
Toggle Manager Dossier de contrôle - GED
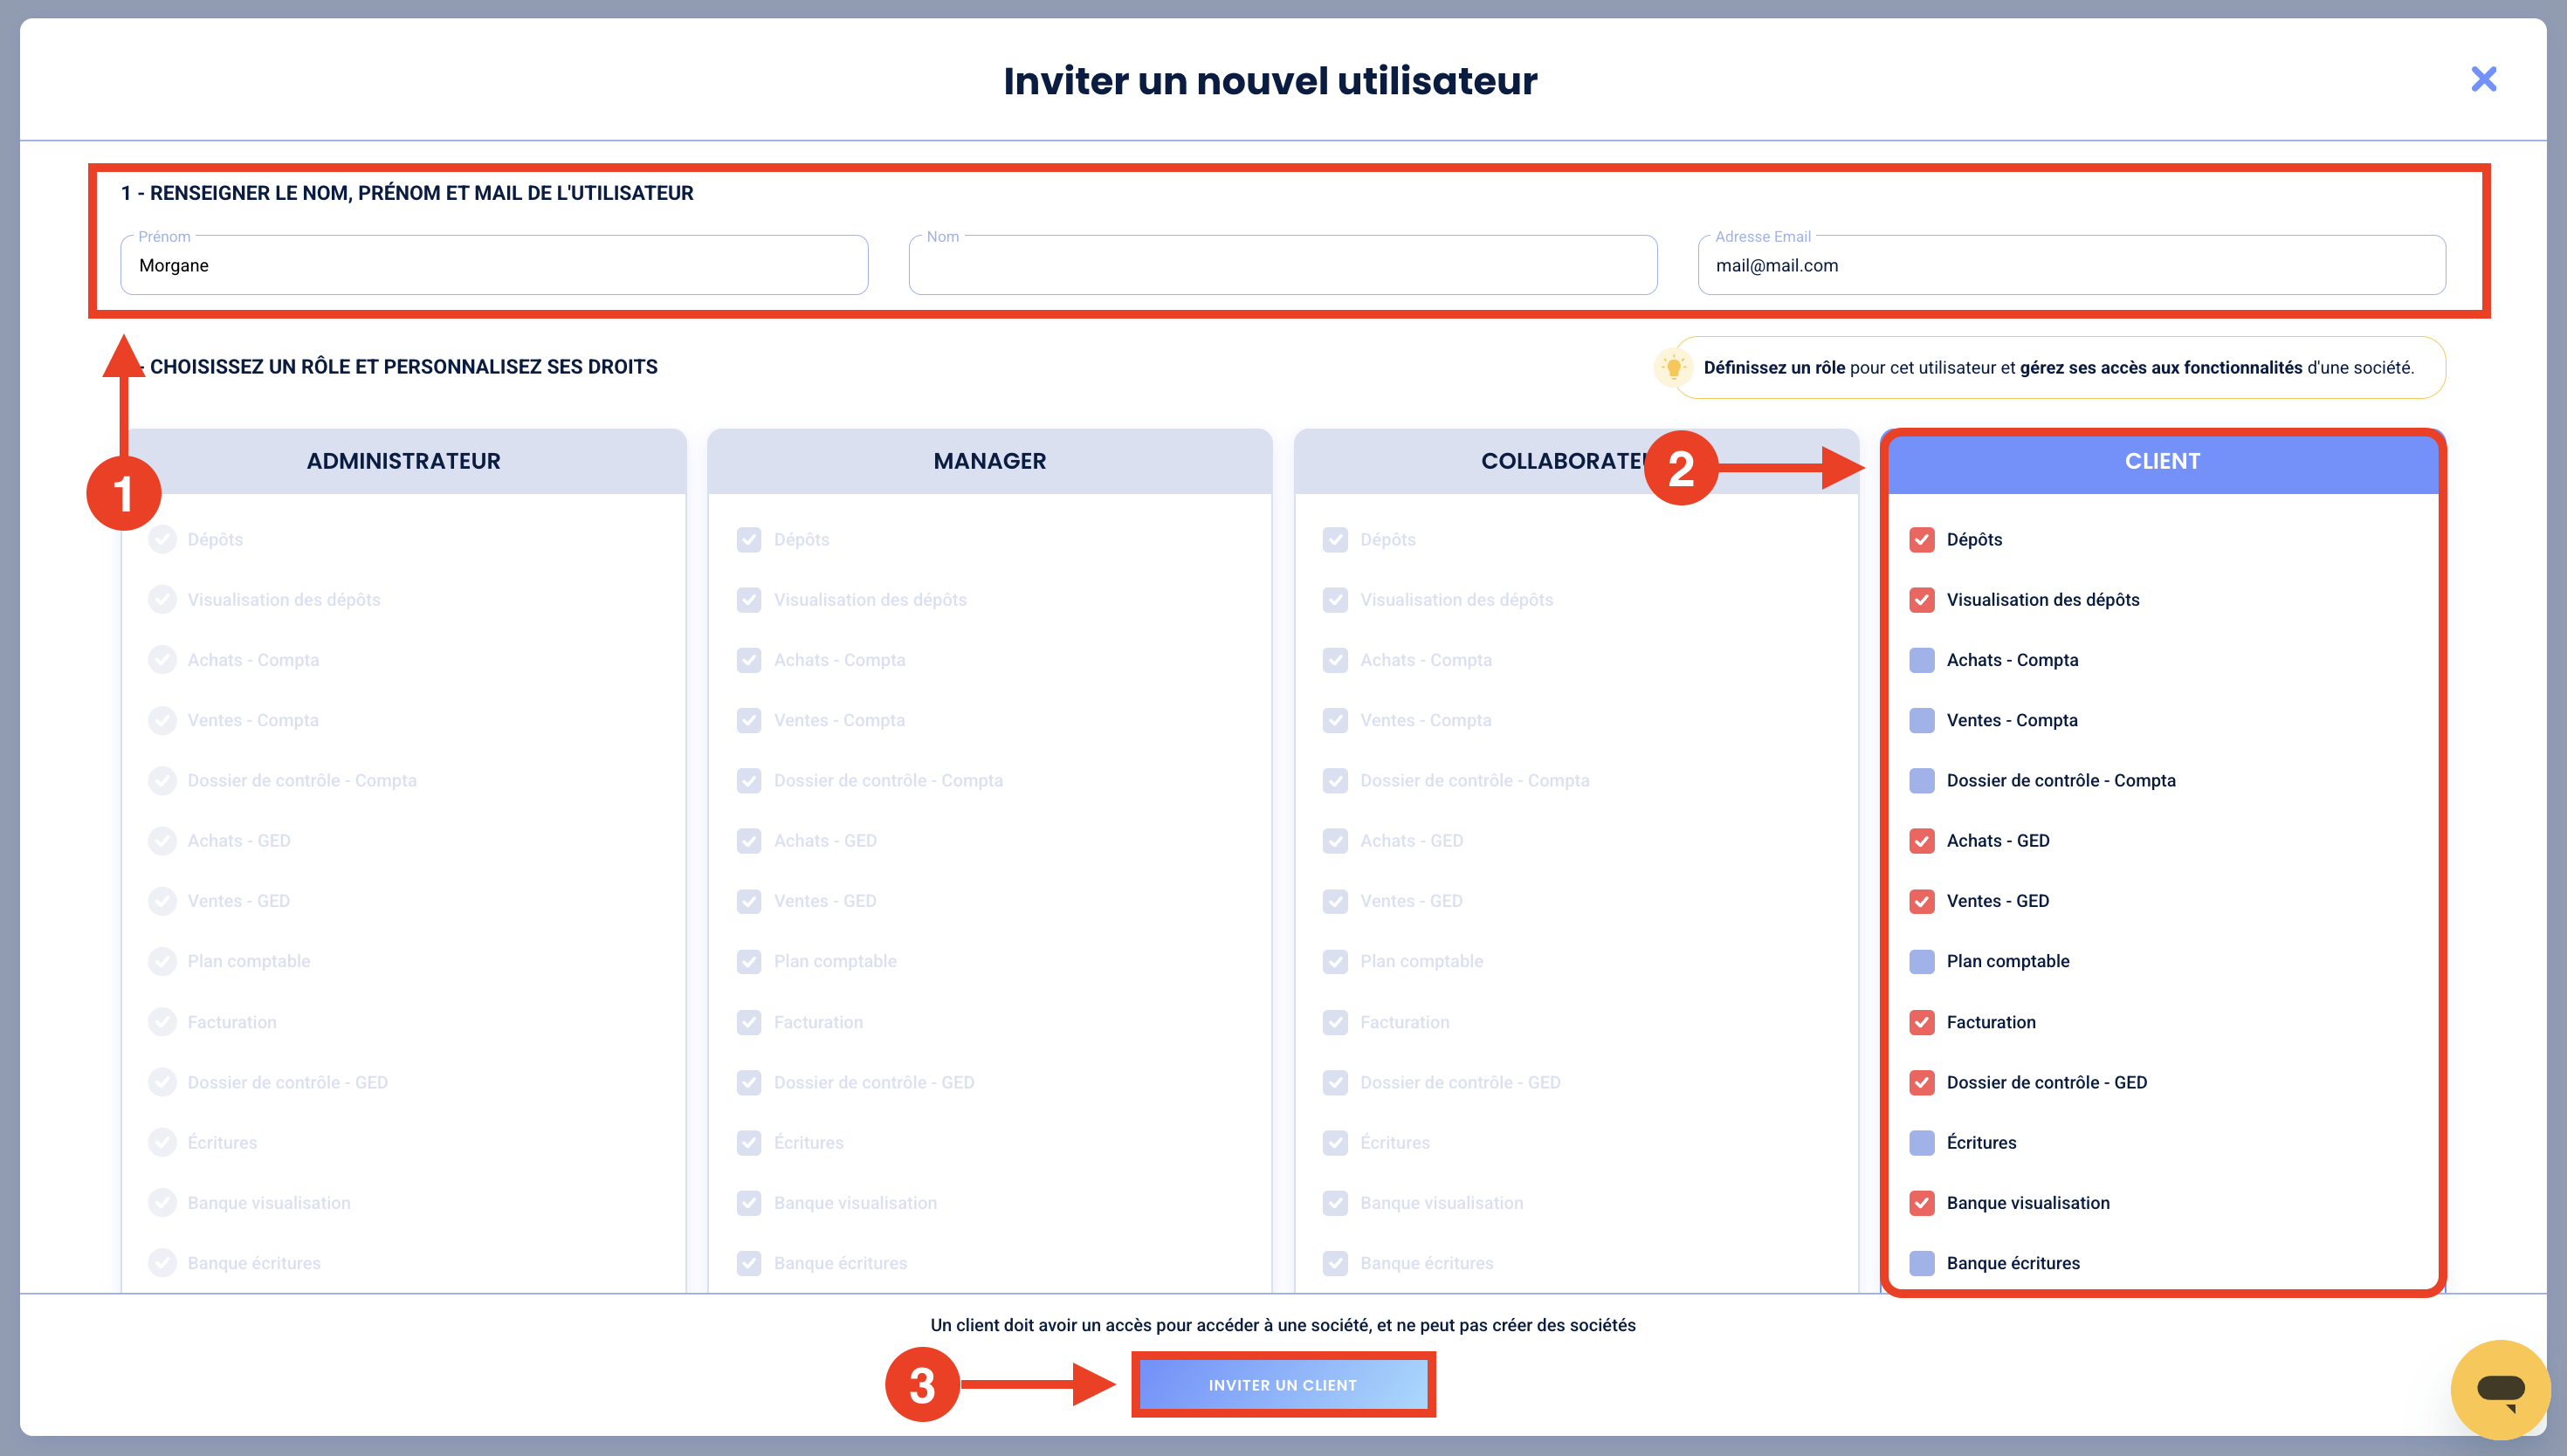[749, 1083]
